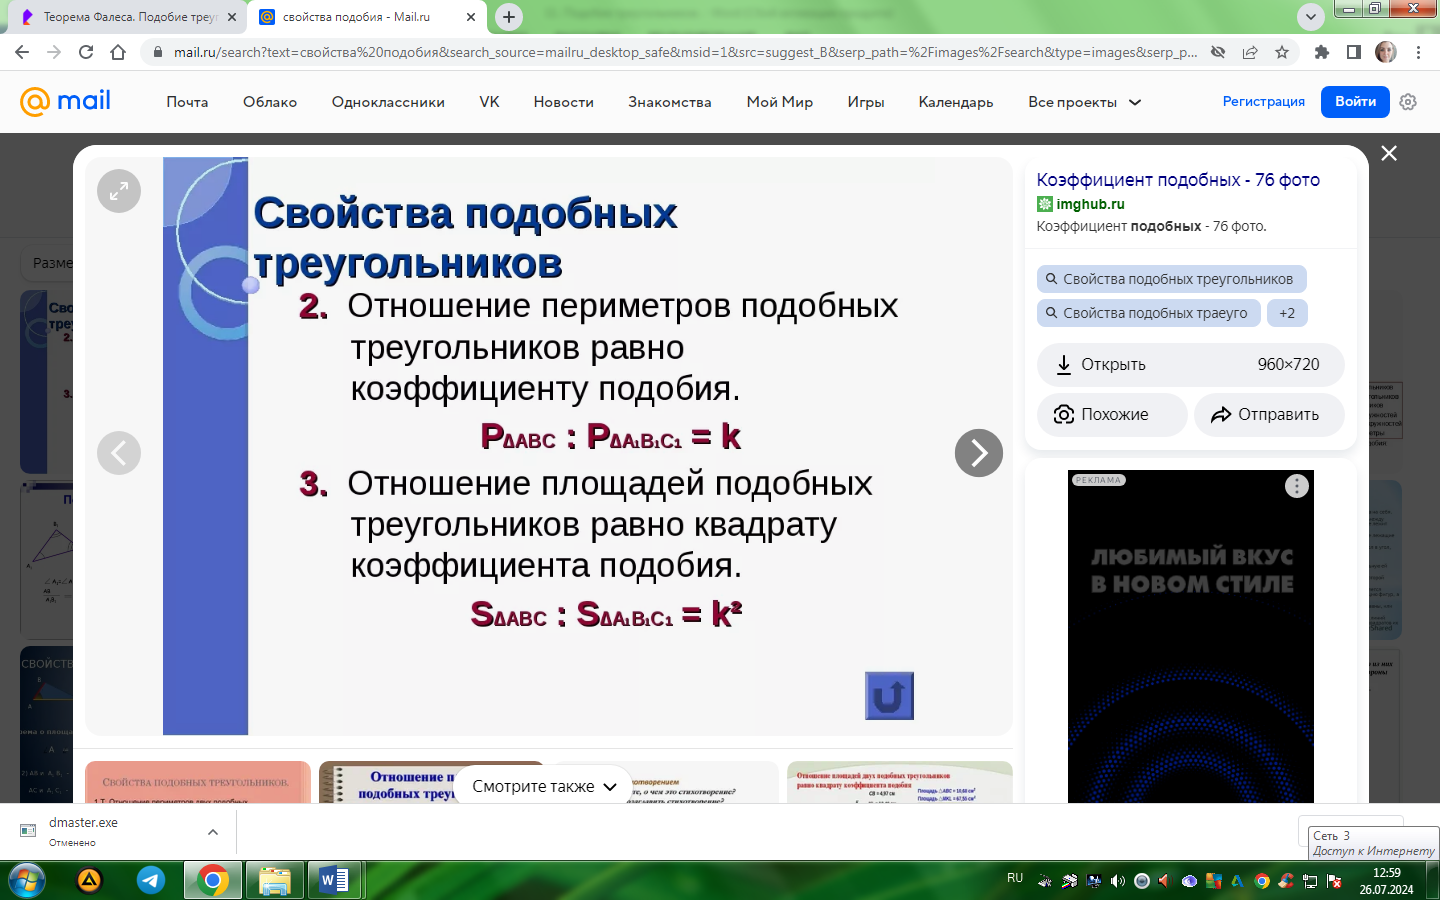
Task: Expand the image to fullscreen view
Action: coord(119,191)
